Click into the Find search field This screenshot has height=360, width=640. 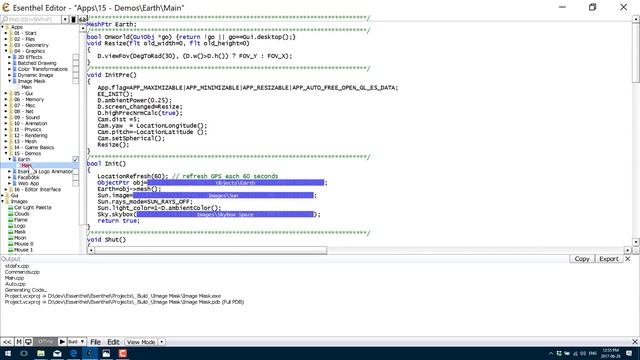click(x=31, y=19)
